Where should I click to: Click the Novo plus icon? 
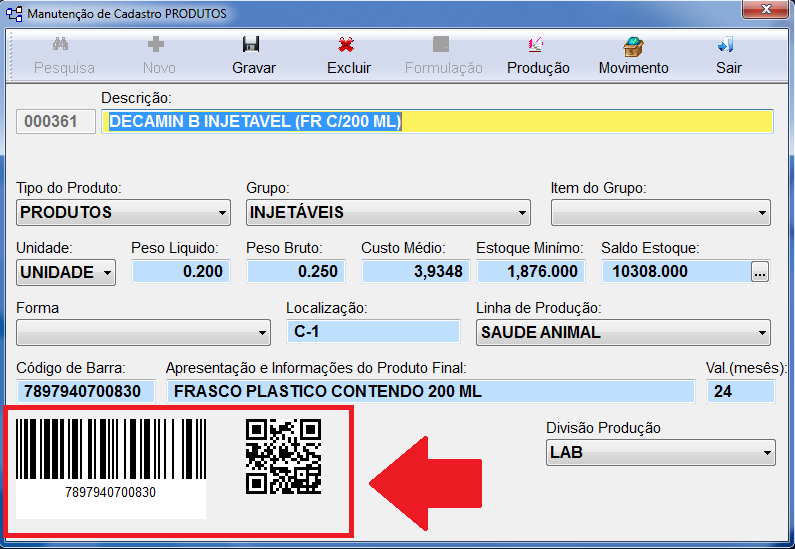156,45
